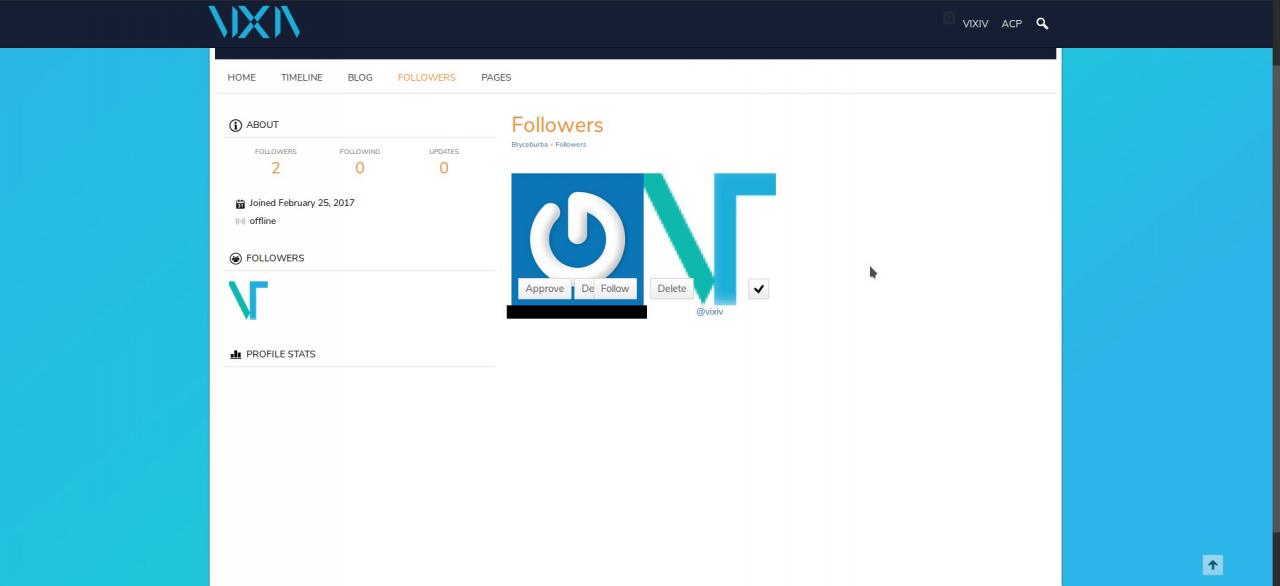
Task: Open the @vixiv profile link
Action: click(710, 312)
